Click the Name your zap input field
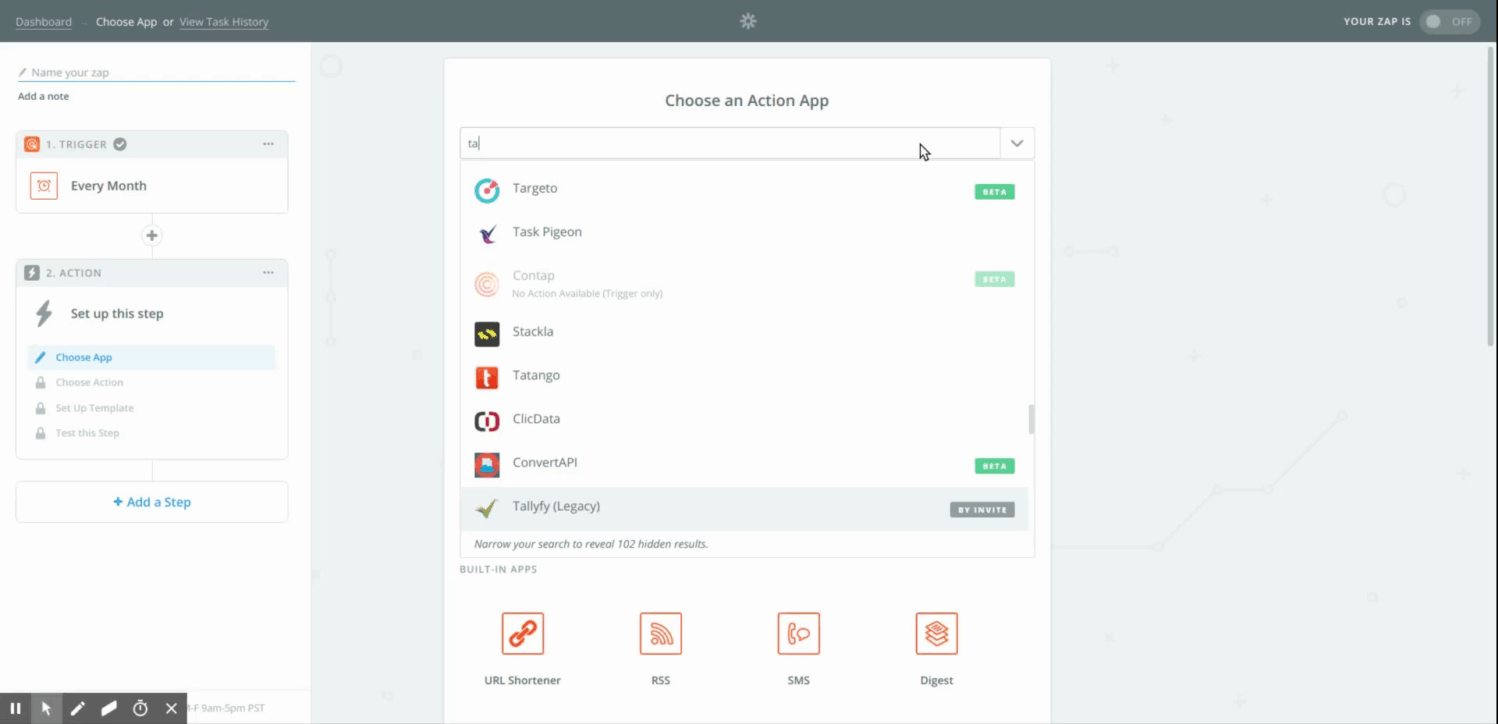The image size is (1498, 724). click(x=155, y=71)
